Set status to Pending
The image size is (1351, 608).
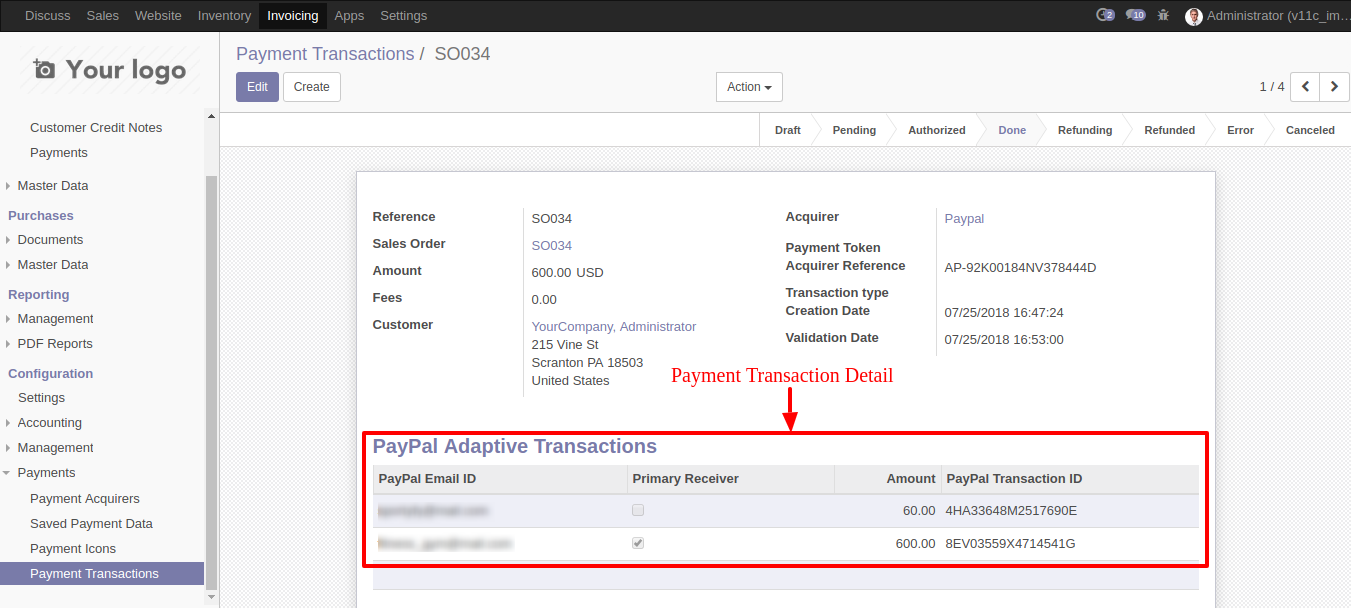point(854,130)
